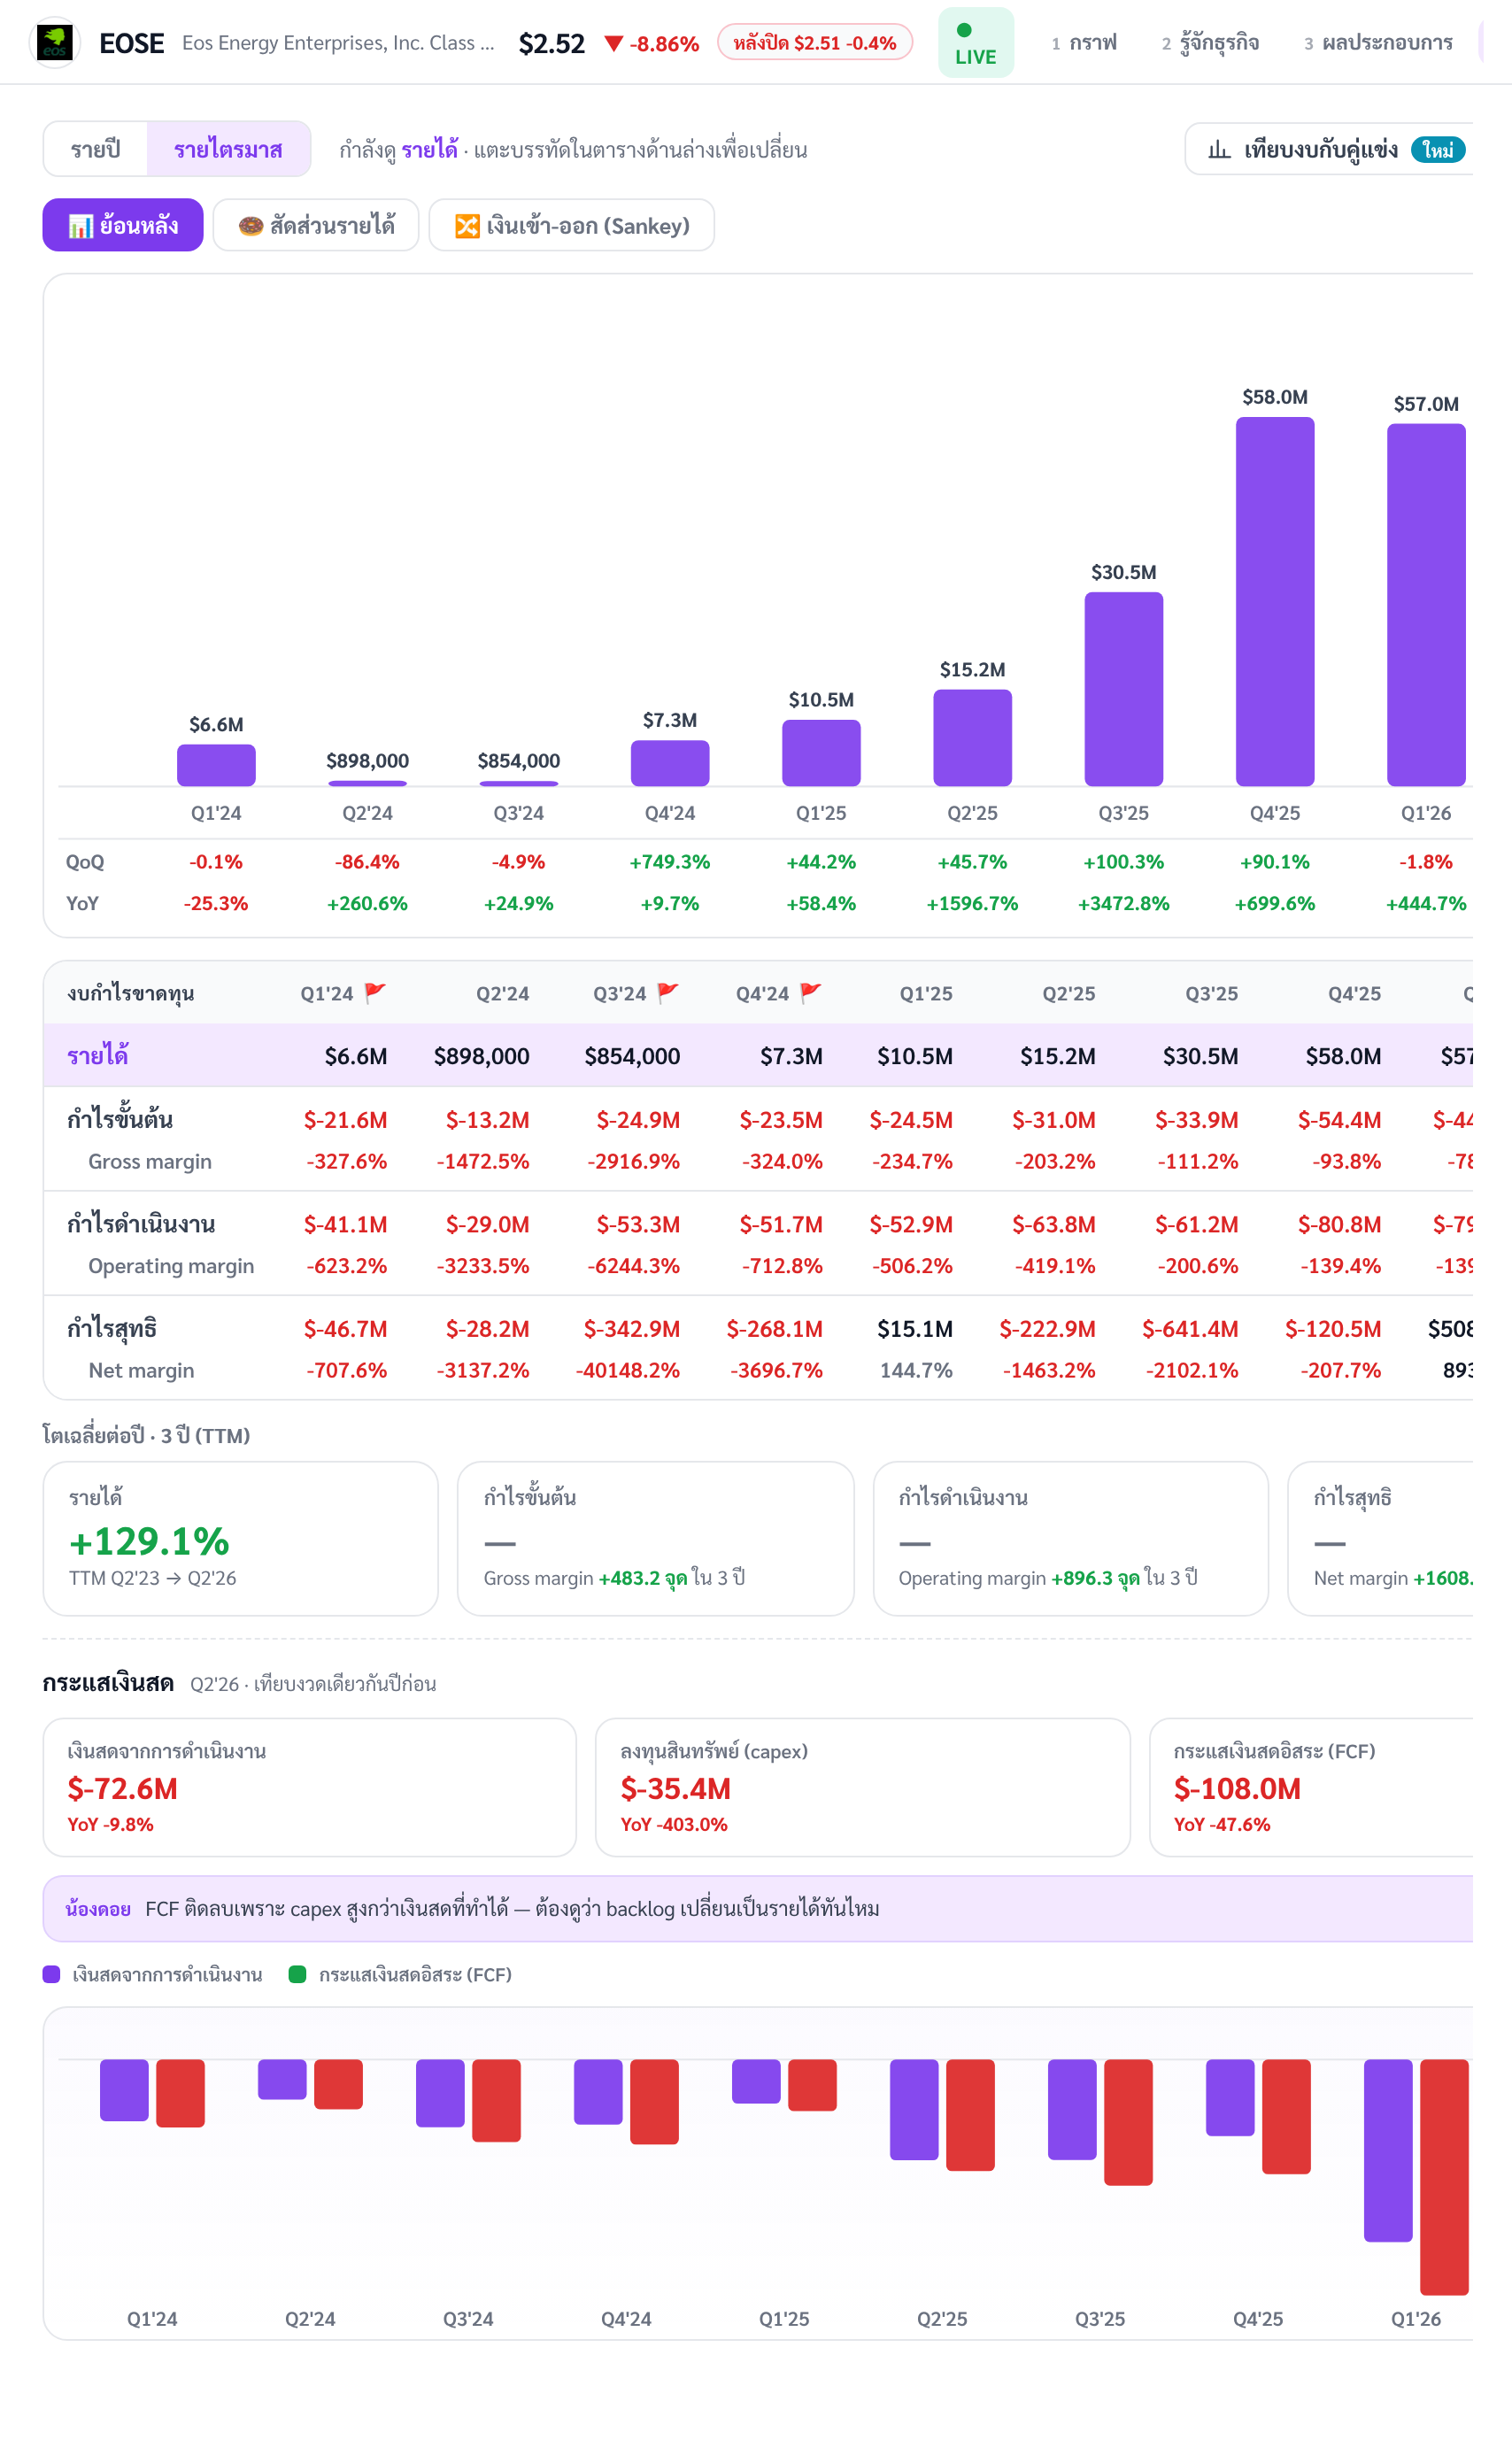The image size is (1512, 2440).
Task: Click the purple เงินสดจากการดำเนินงาน legend swatch
Action: (x=52, y=1974)
